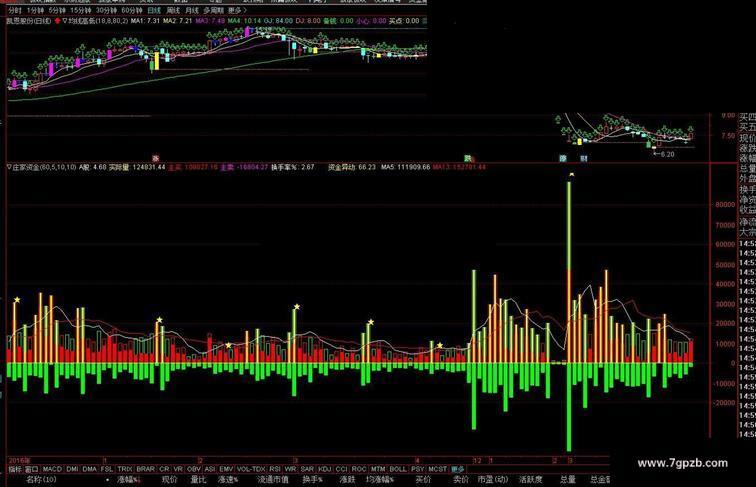756x487 pixels.
Task: Click the 换手率% 2.67 readout
Action: coord(293,167)
